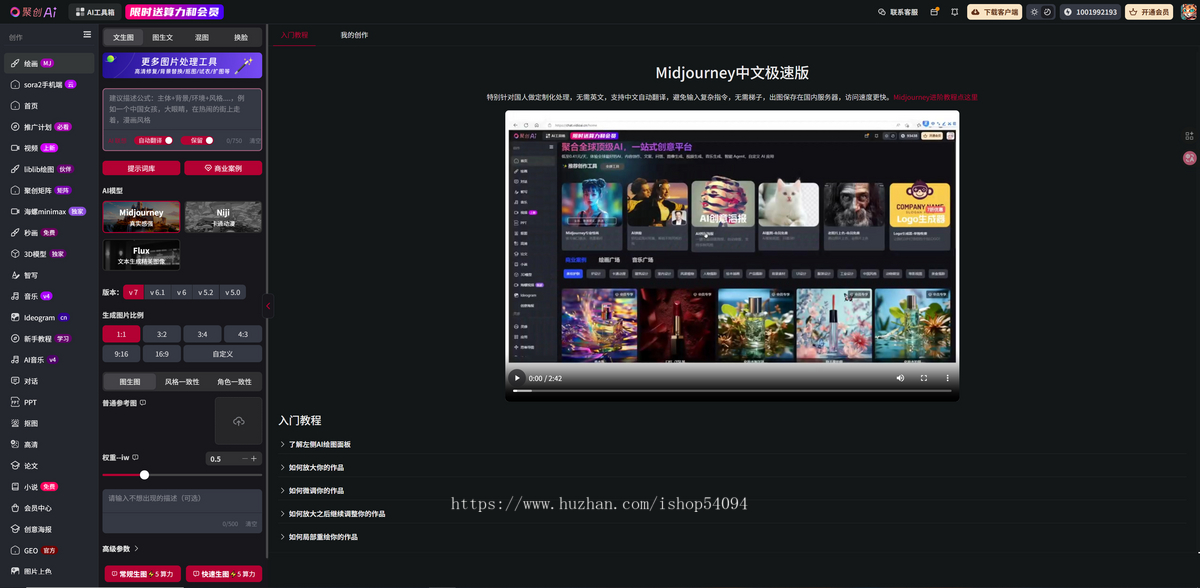Expand 如何微调你的作品 tutorial
This screenshot has width=1200, height=588.
(311, 491)
